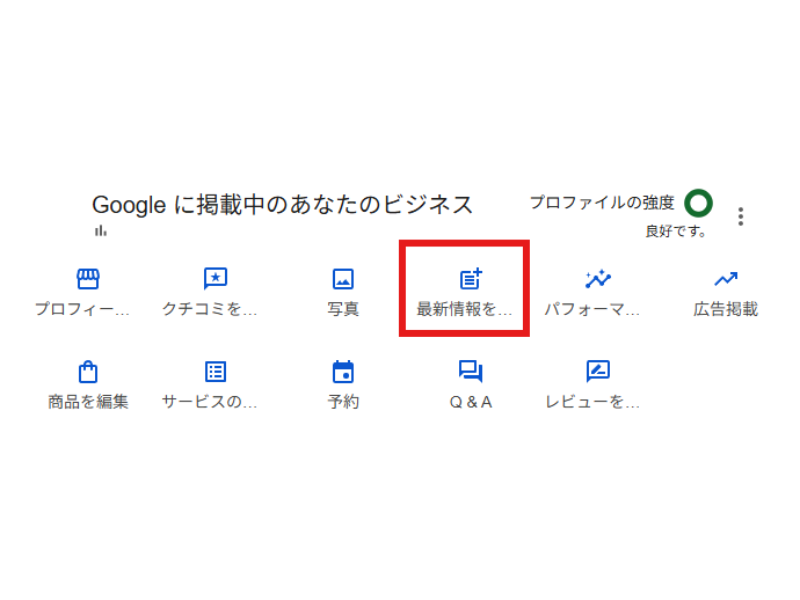Screen dimensions: 800x600
Task: Click the 広告掲載 label
Action: [x=726, y=309]
